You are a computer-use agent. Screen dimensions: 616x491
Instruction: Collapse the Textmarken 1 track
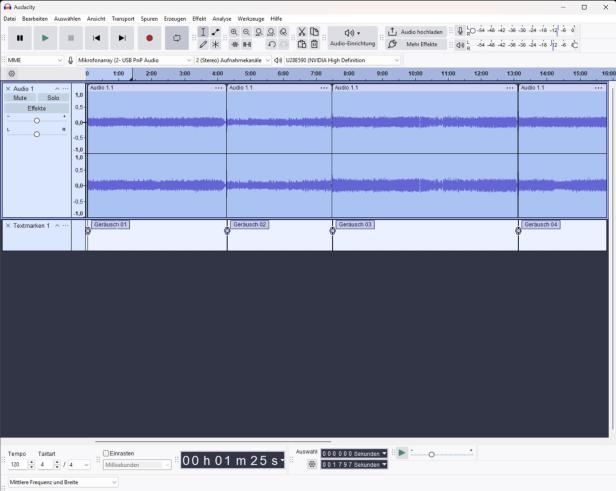point(57,225)
